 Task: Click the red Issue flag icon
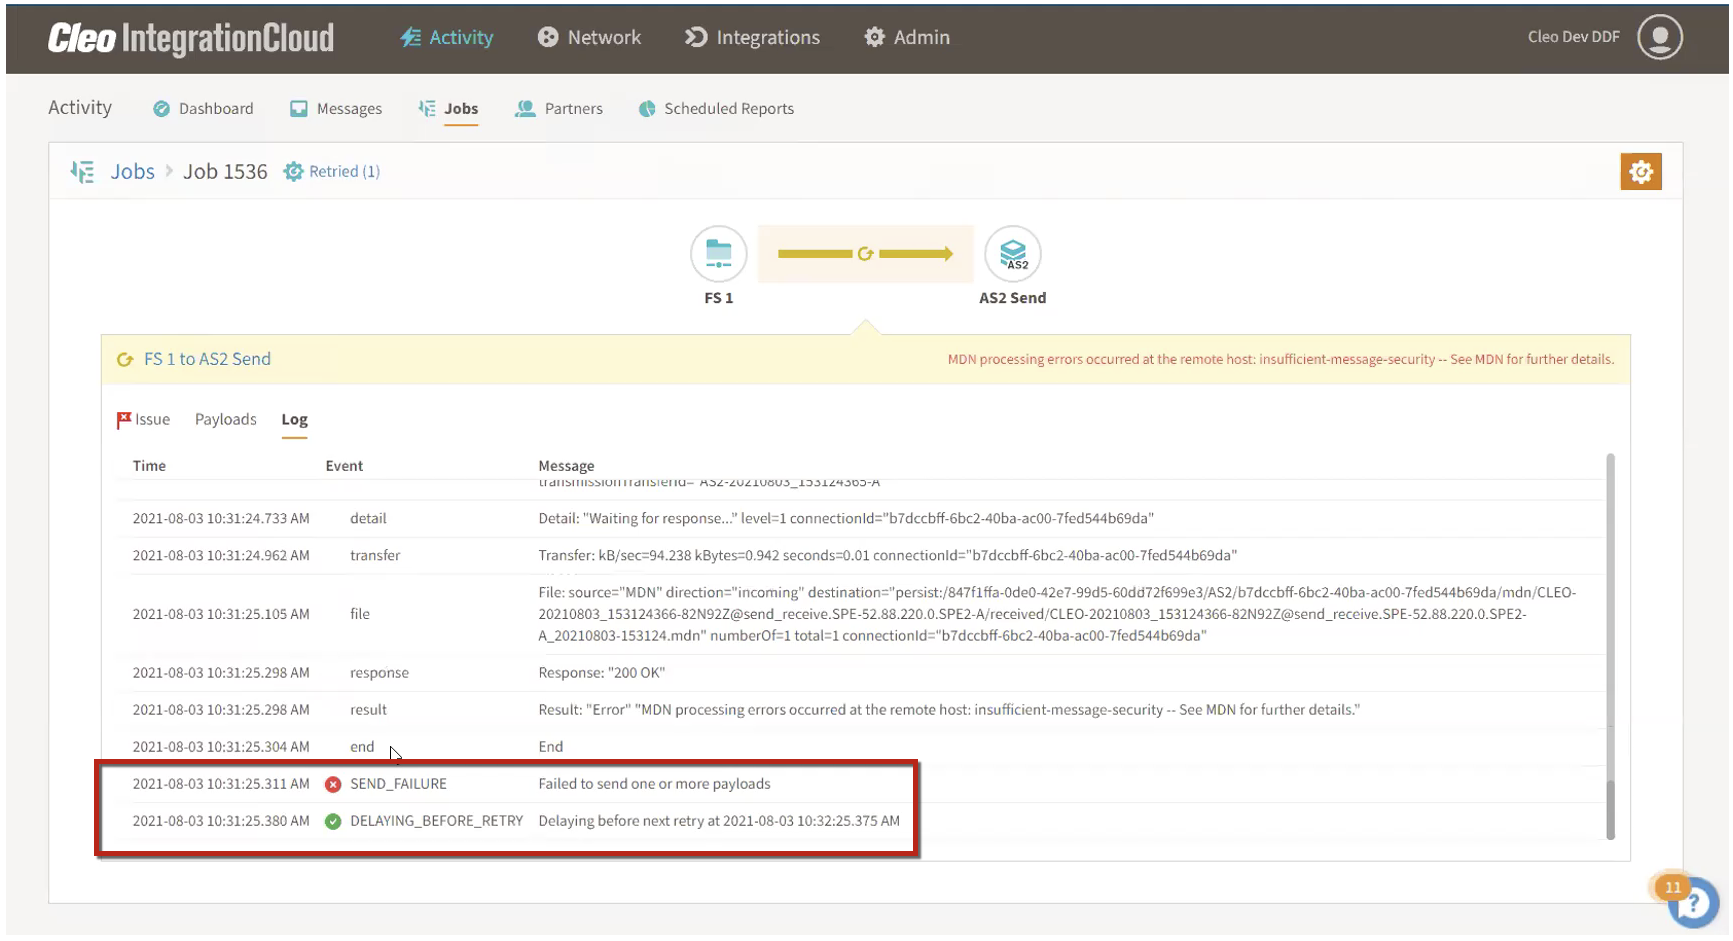coord(124,420)
